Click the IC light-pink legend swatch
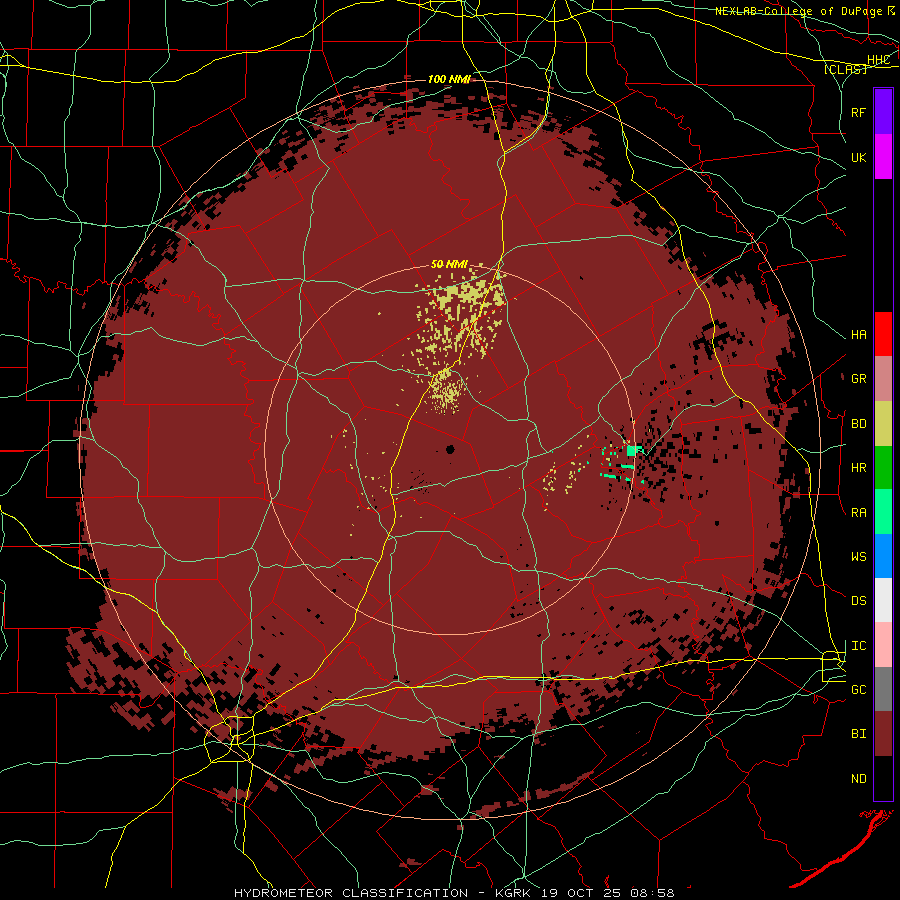 point(883,645)
